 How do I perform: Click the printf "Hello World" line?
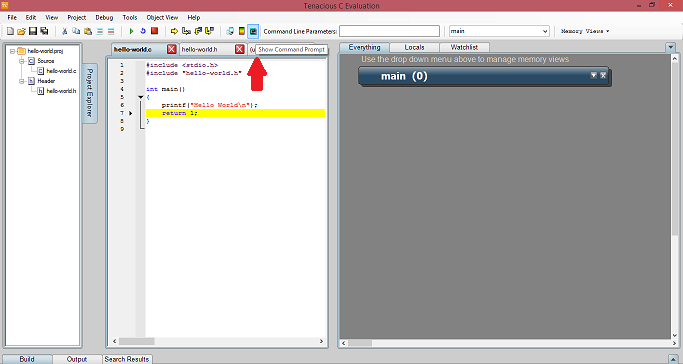pos(210,105)
